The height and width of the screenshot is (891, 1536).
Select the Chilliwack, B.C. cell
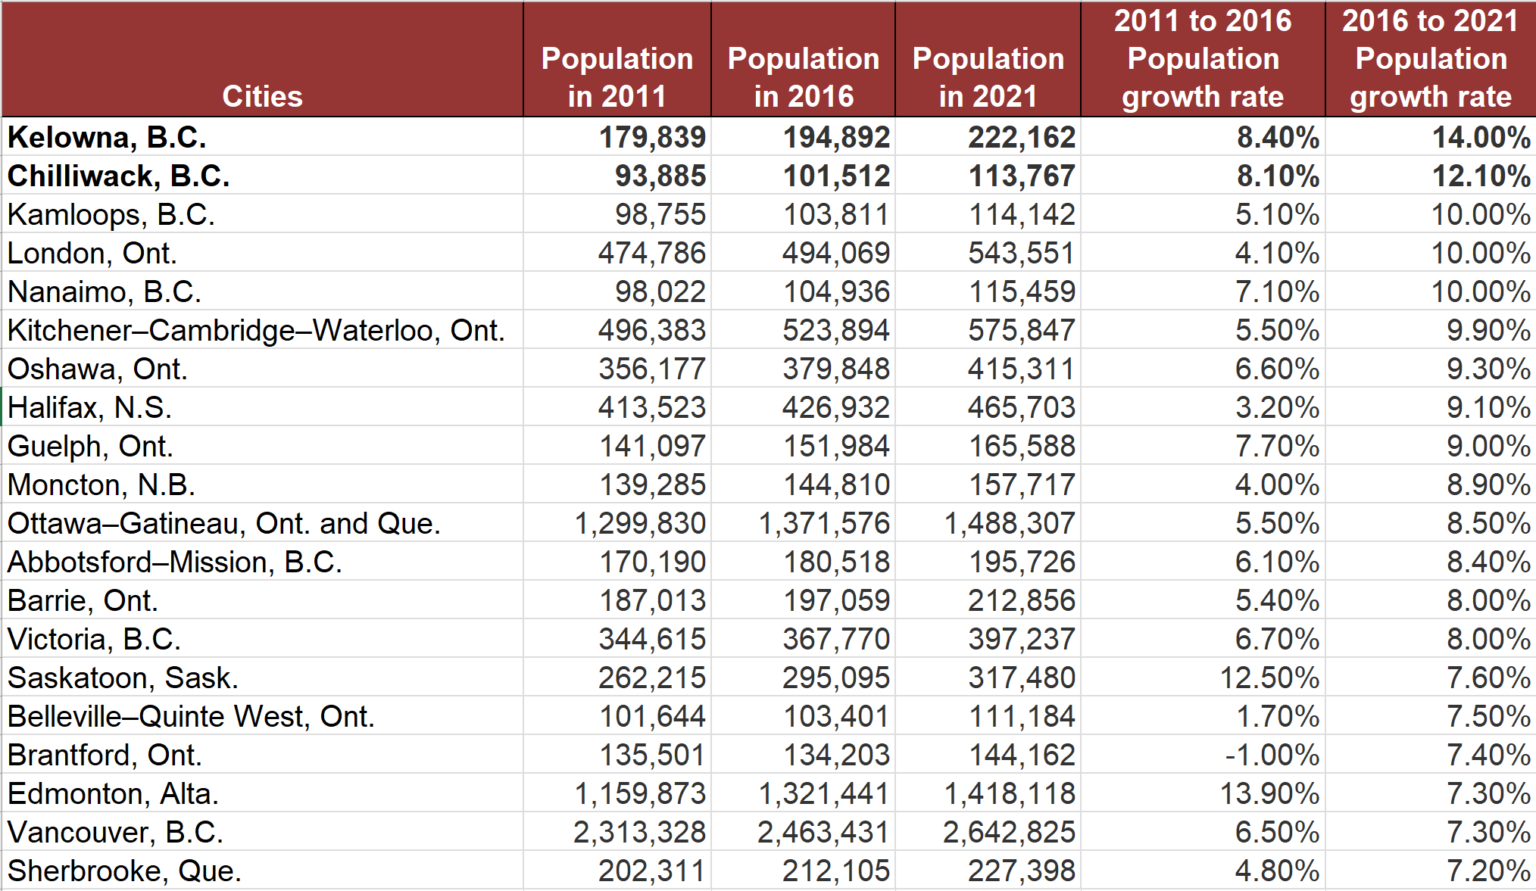point(262,176)
